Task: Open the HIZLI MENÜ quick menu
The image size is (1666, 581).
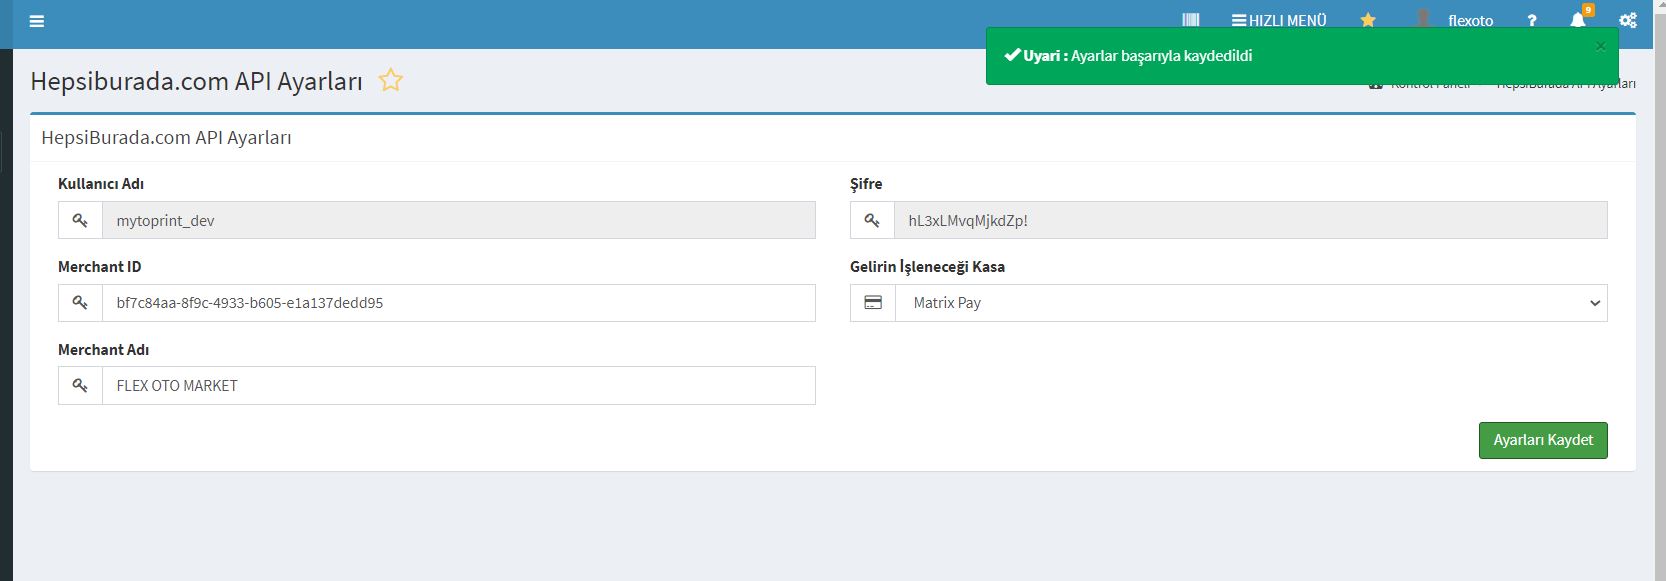Action: coord(1279,20)
